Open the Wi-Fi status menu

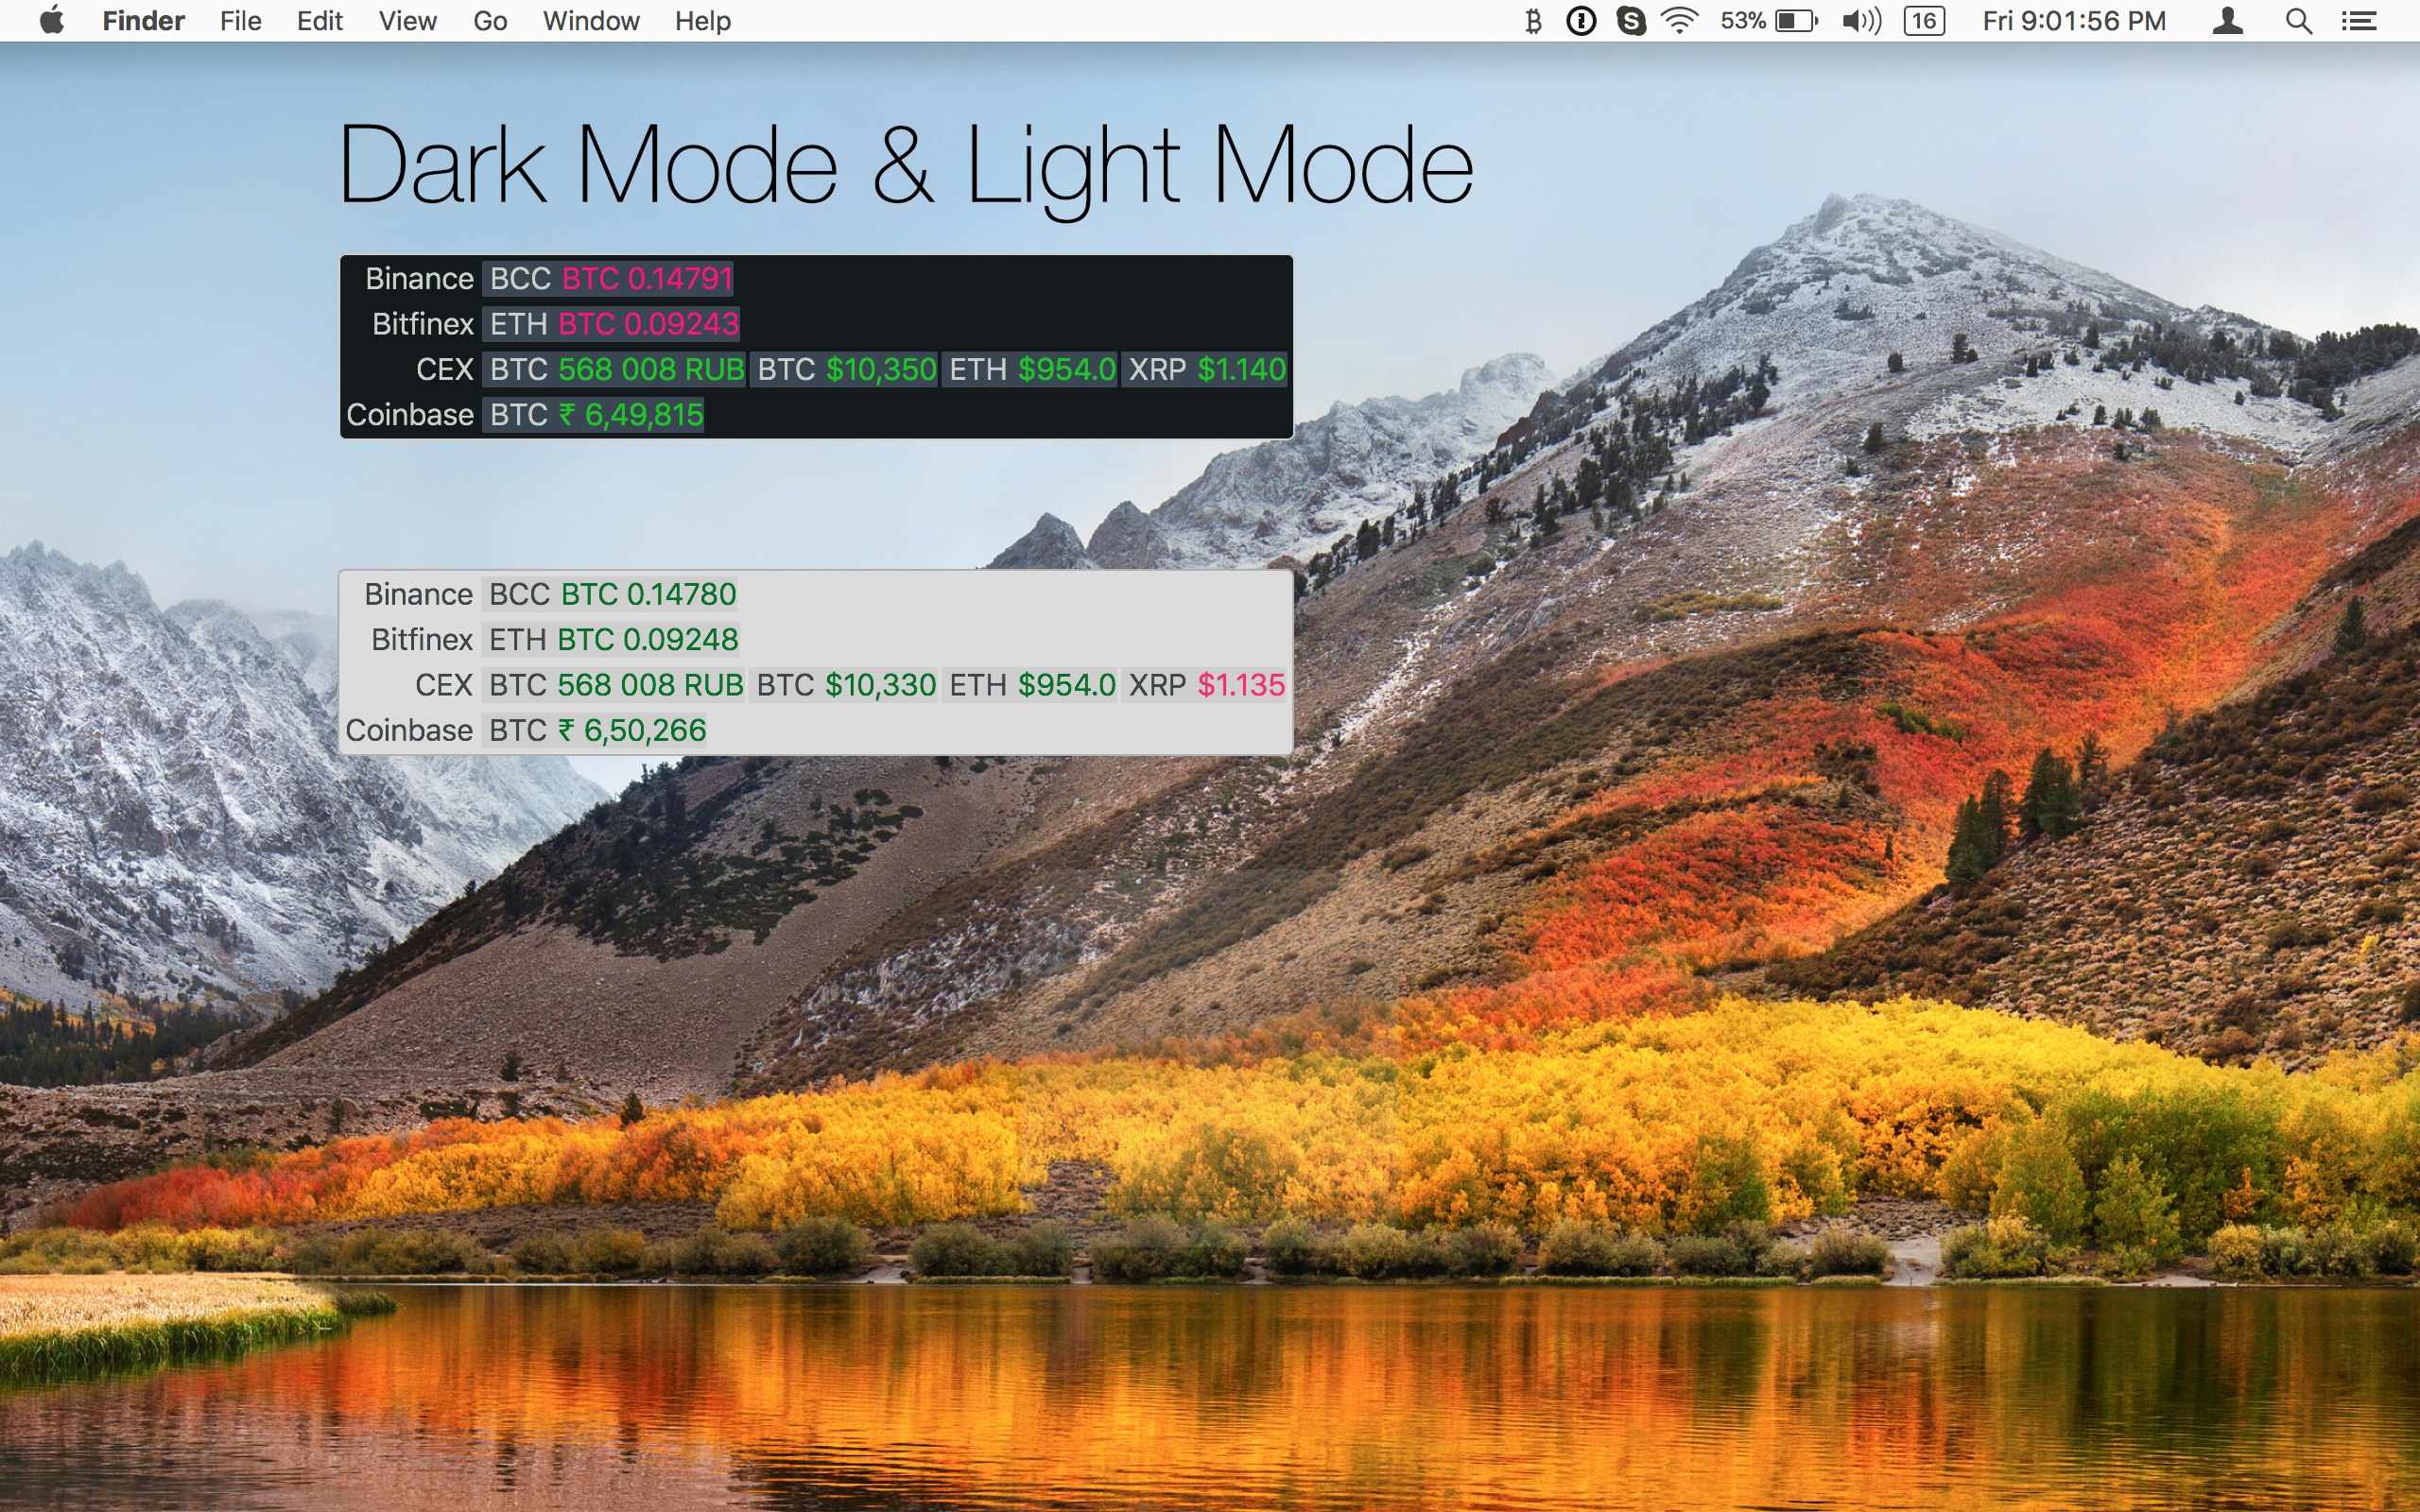pos(1680,21)
